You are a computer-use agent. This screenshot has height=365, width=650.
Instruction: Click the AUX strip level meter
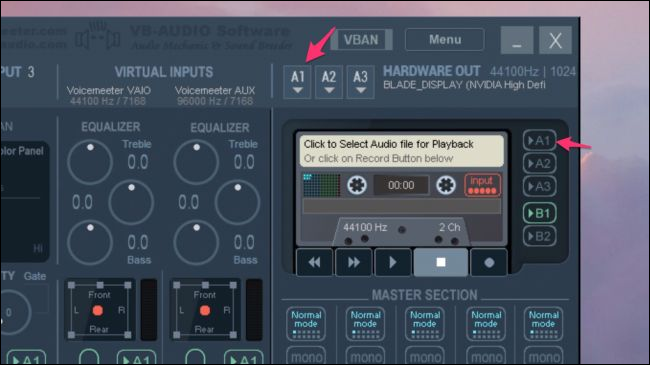pos(254,309)
